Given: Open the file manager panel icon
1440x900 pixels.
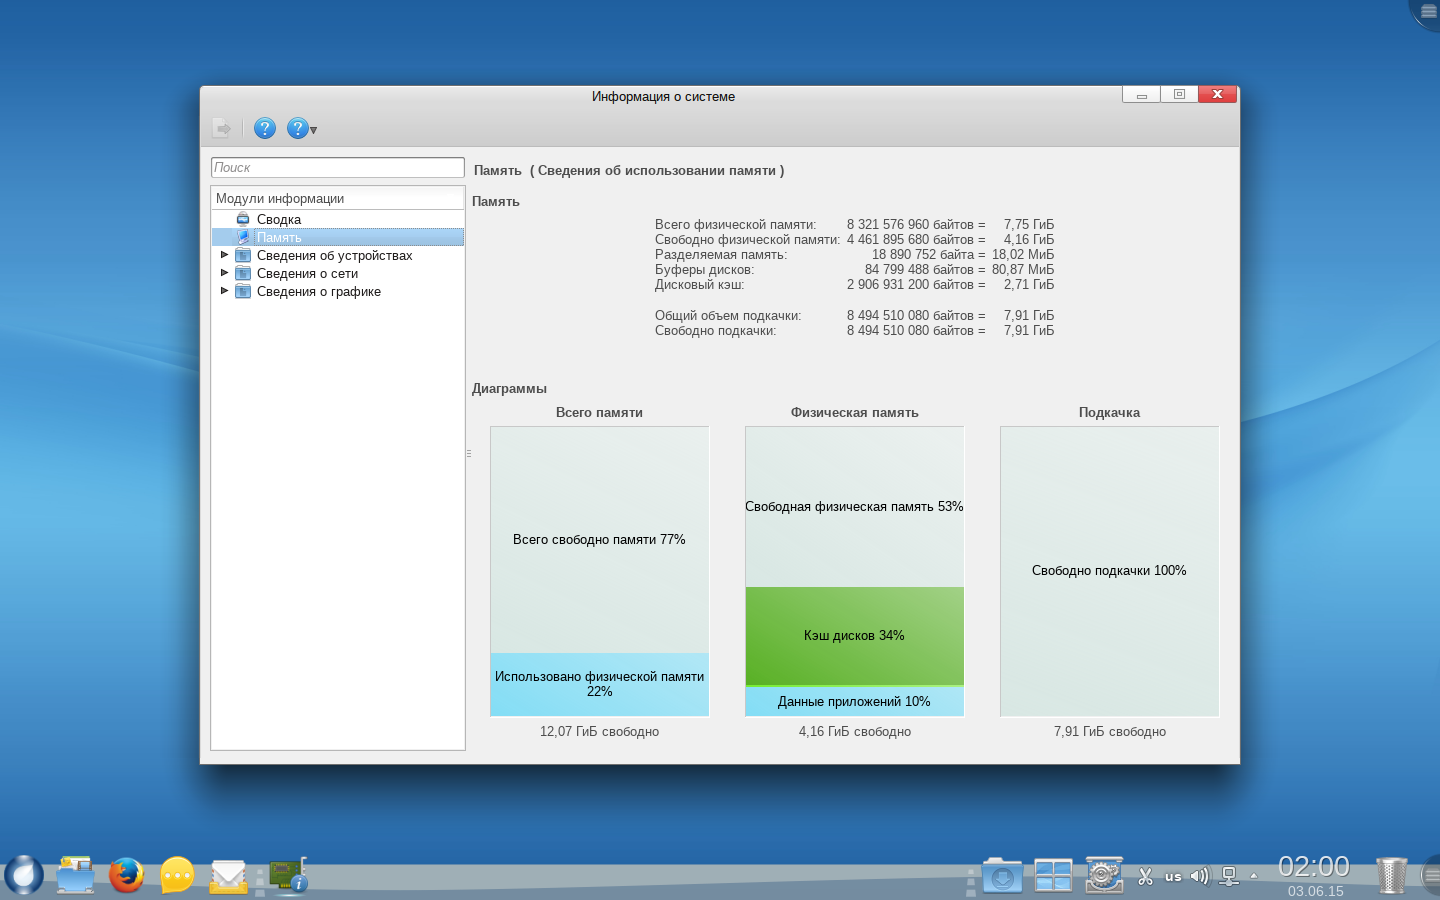Looking at the screenshot, I should pyautogui.click(x=75, y=875).
